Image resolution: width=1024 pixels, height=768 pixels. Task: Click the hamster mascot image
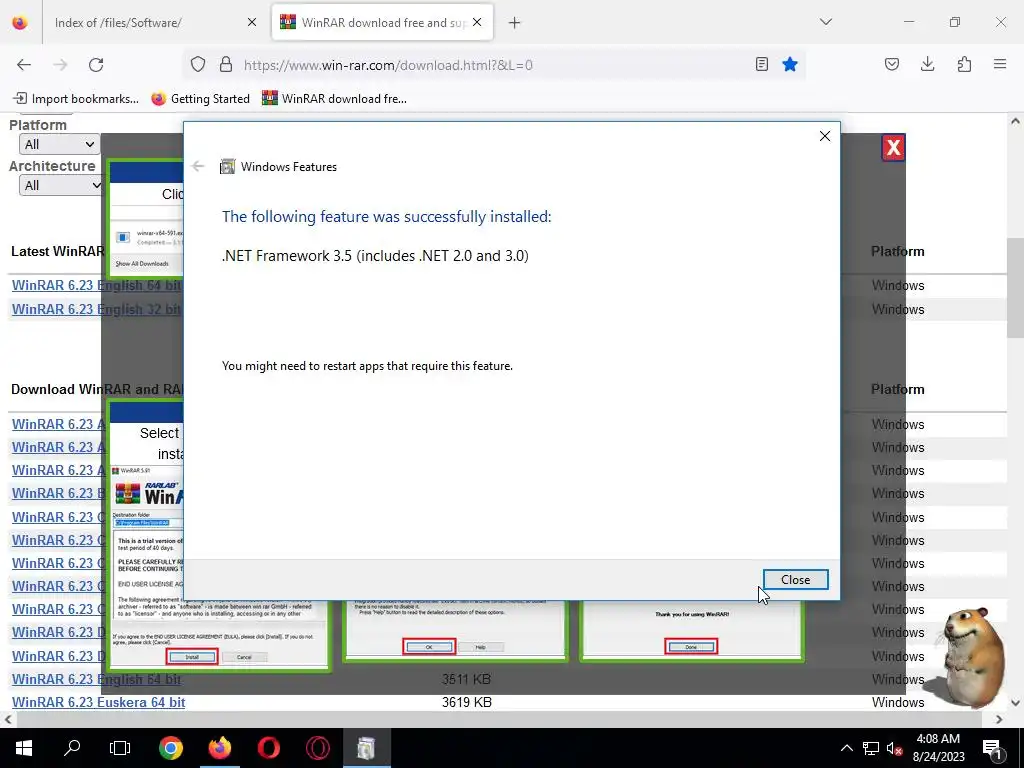pos(973,656)
